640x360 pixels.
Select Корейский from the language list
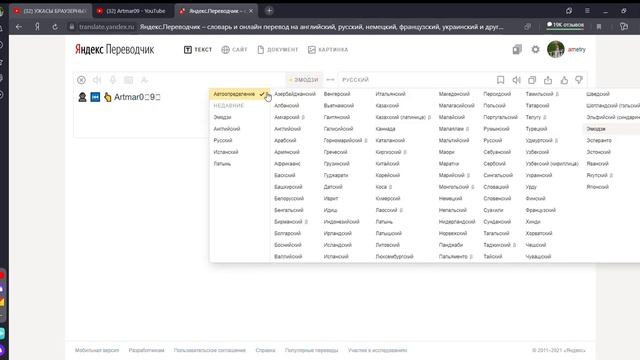(x=388, y=175)
